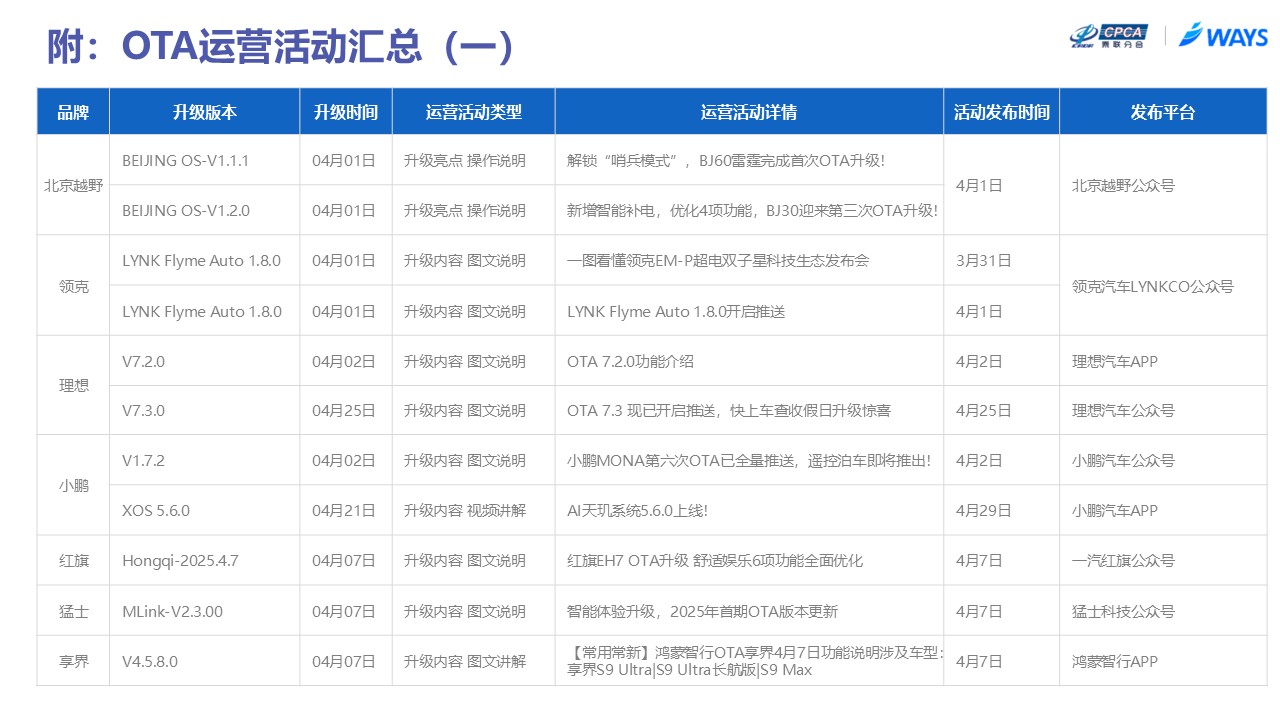Click version BEIJING OS-V1.2.0
Screen dimensions: 1280x720
[x=186, y=210]
